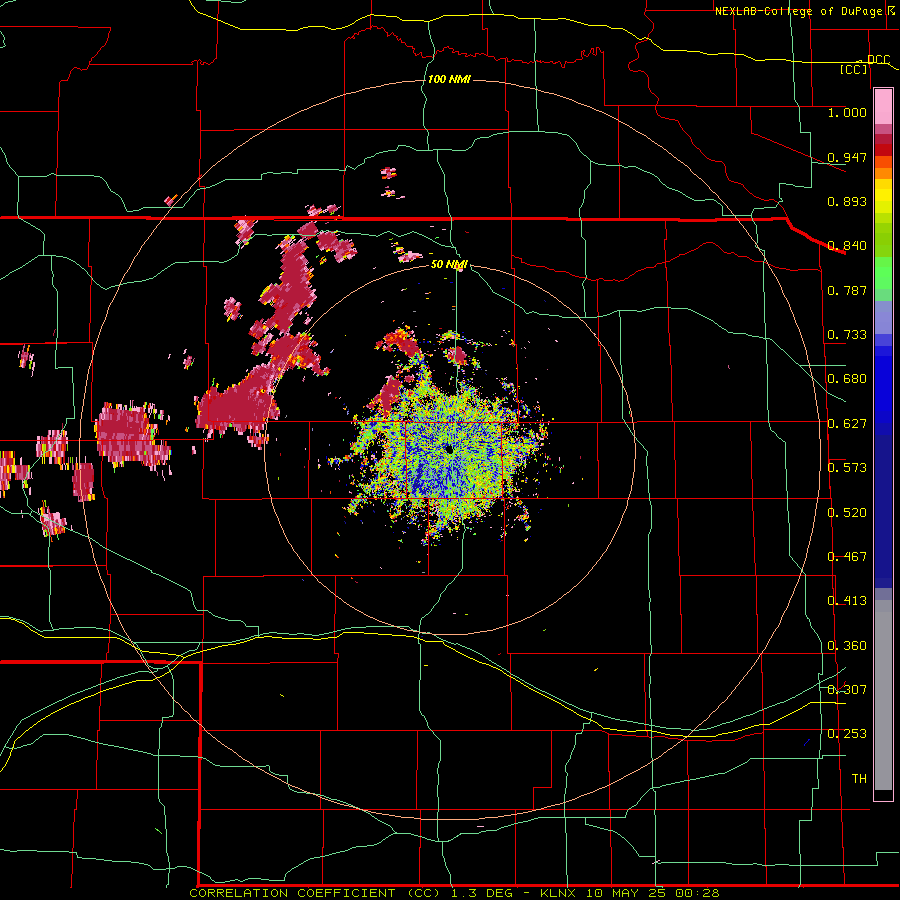900x900 pixels.
Task: Click the pink top segment of the color bar
Action: (x=883, y=106)
